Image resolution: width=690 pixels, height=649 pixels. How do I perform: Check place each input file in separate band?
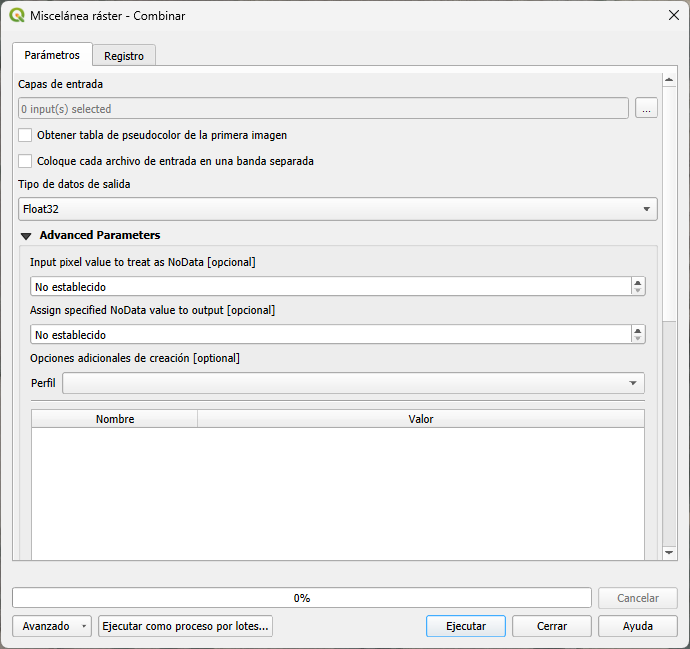tap(25, 161)
